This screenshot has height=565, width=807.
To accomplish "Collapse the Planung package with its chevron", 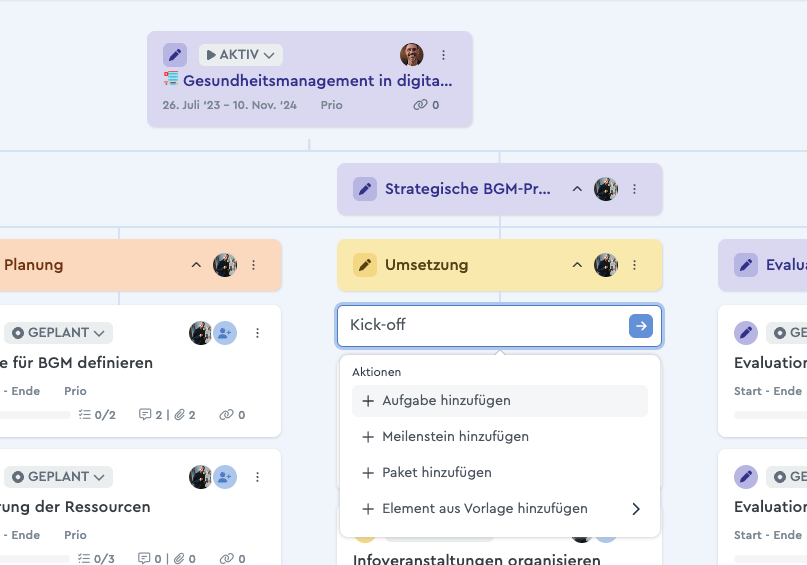I will tap(196, 265).
